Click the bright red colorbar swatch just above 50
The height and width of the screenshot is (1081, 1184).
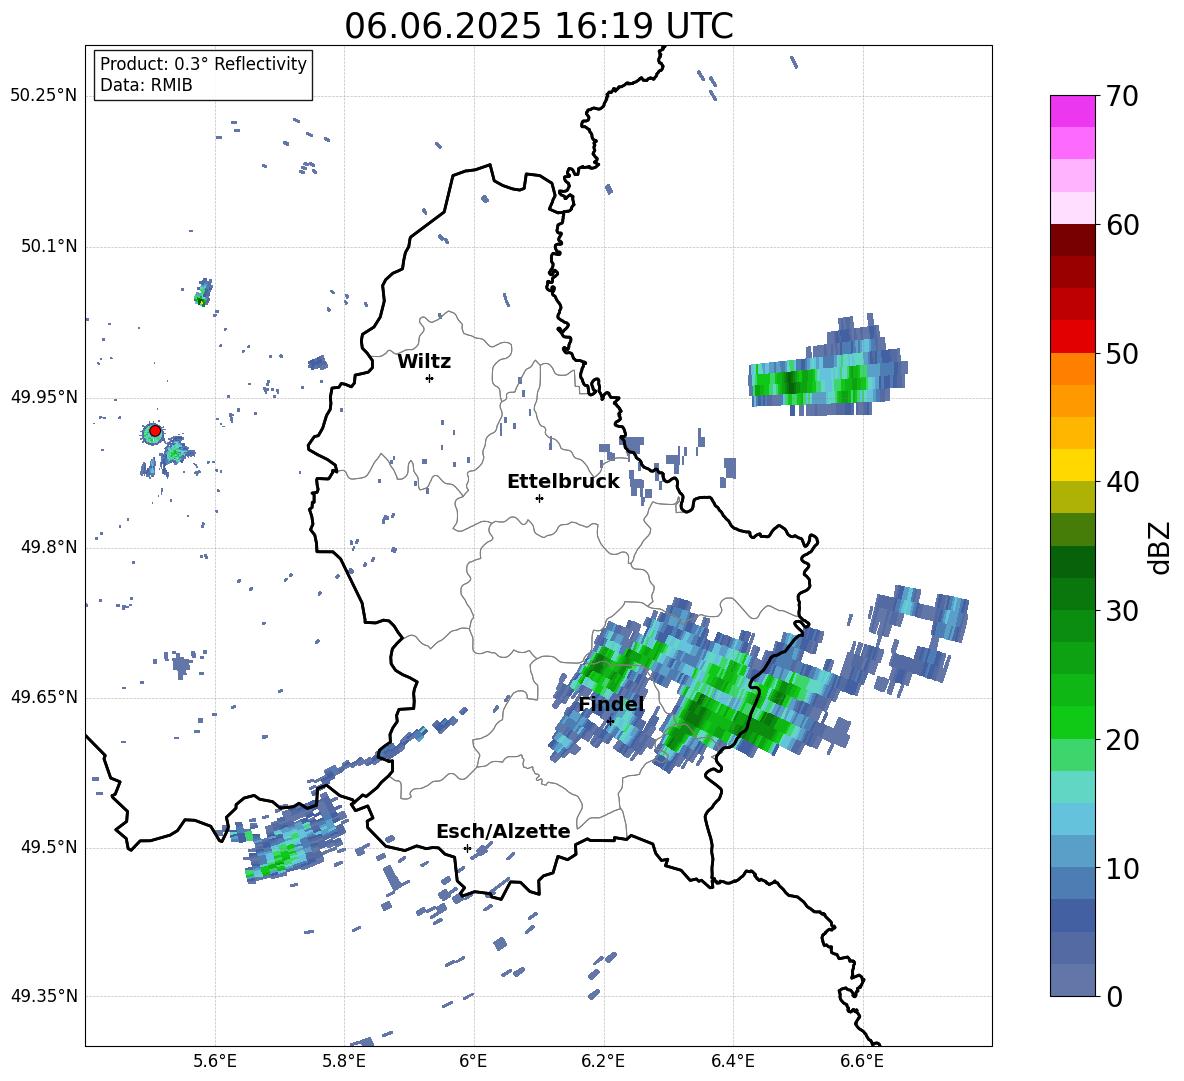(x=1072, y=337)
